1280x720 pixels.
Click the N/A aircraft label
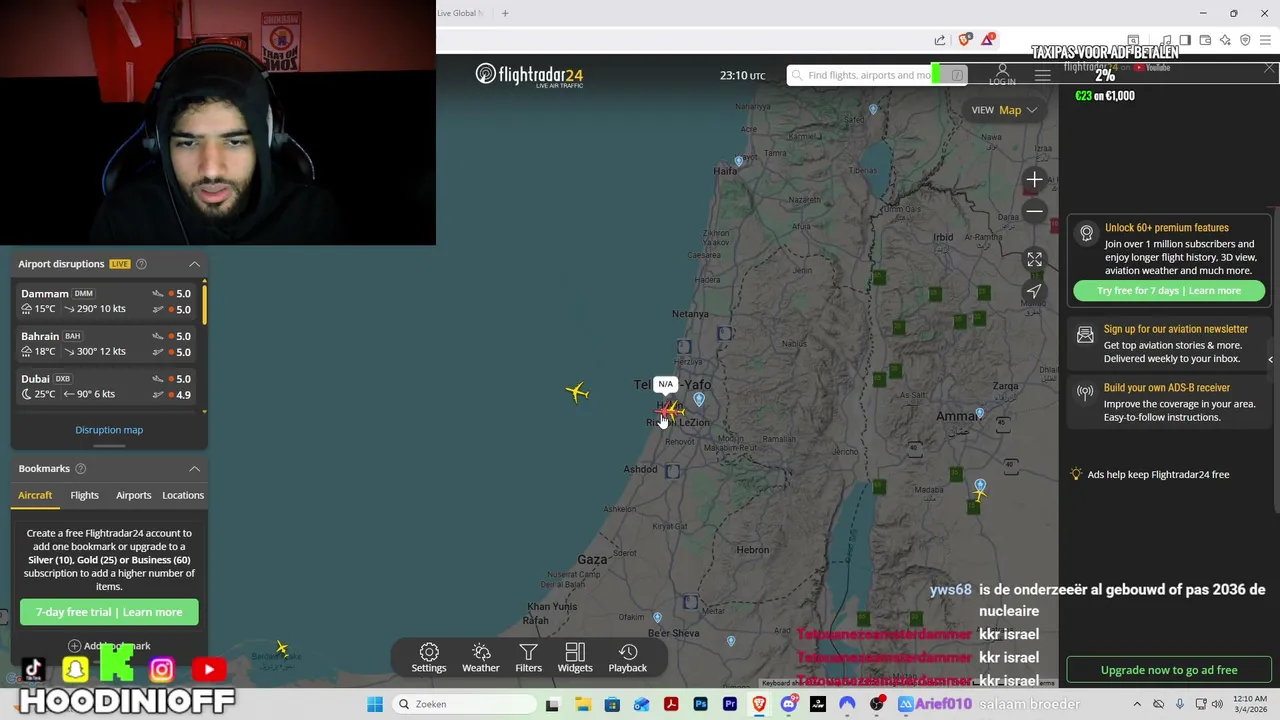coord(665,384)
